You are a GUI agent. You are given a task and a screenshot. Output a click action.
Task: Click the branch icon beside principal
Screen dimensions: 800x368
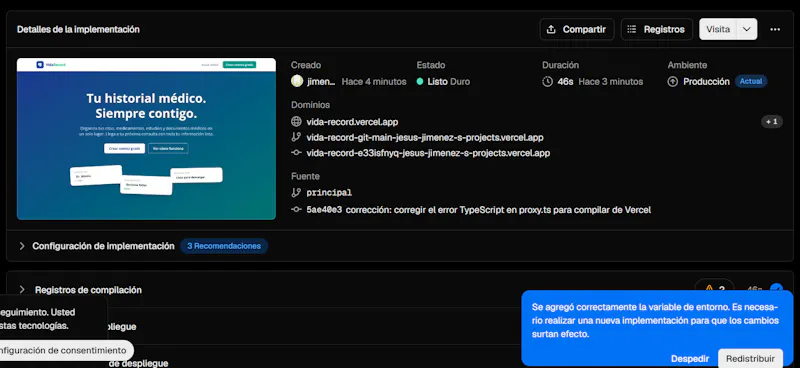pos(296,192)
